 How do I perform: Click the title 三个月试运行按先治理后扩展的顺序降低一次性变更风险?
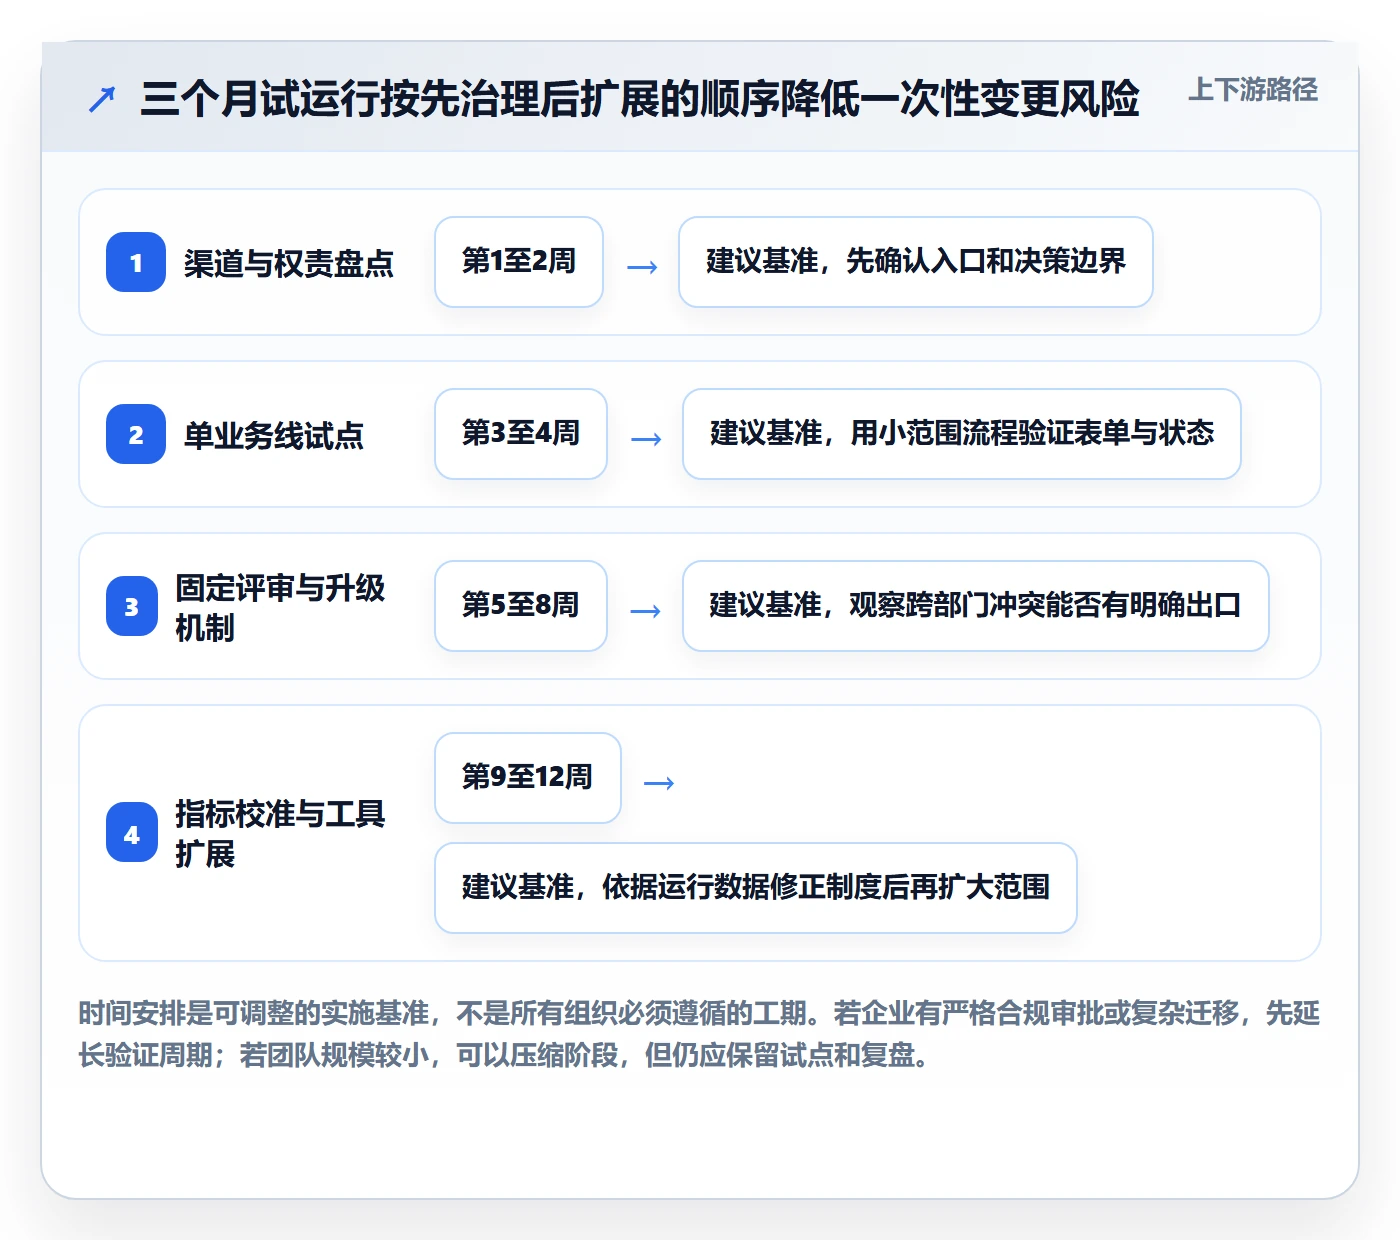click(640, 99)
